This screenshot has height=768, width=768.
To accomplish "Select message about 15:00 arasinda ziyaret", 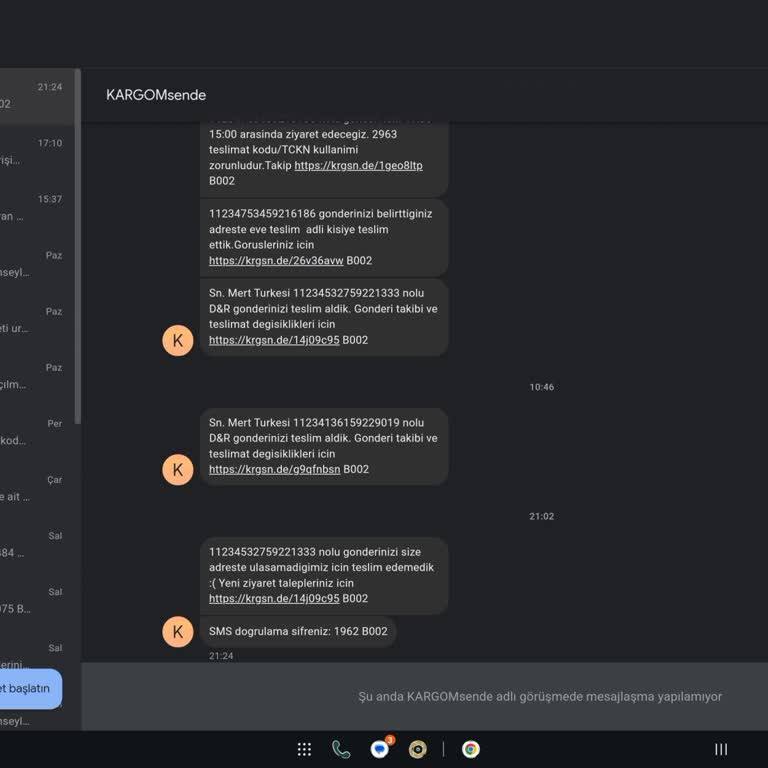I will coord(324,158).
